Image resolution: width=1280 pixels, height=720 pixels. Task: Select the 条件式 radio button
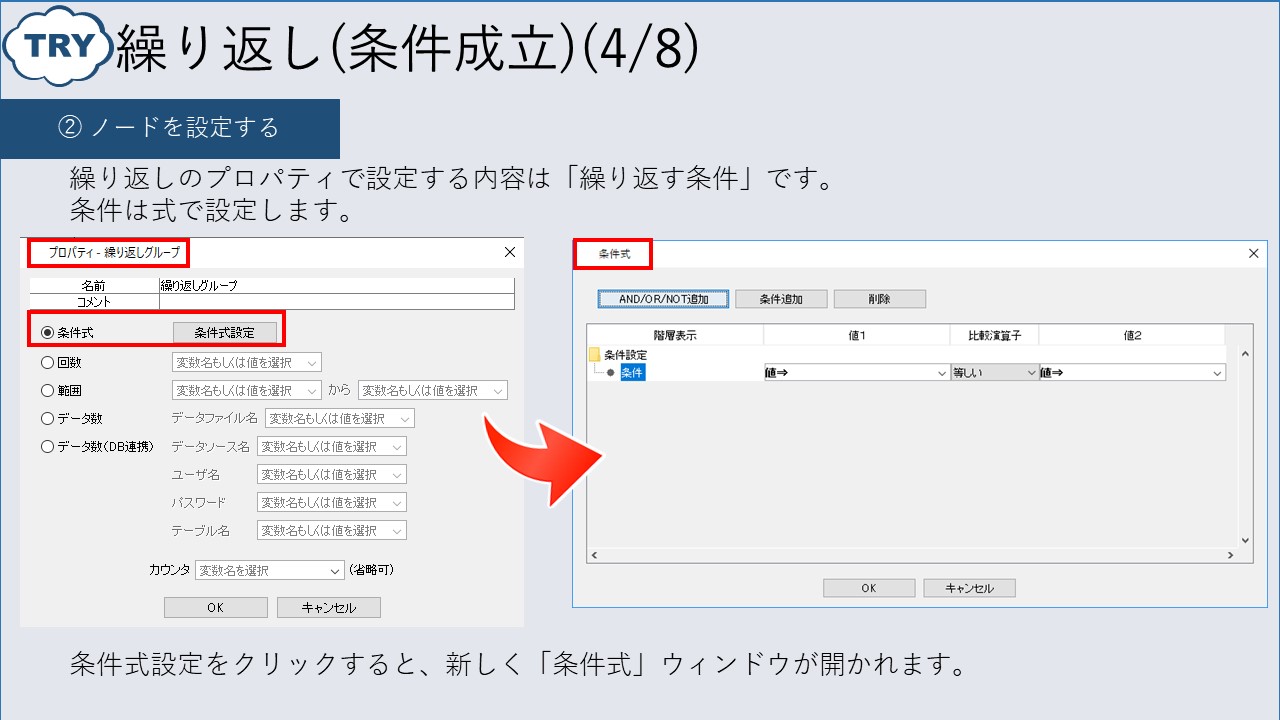click(x=47, y=333)
